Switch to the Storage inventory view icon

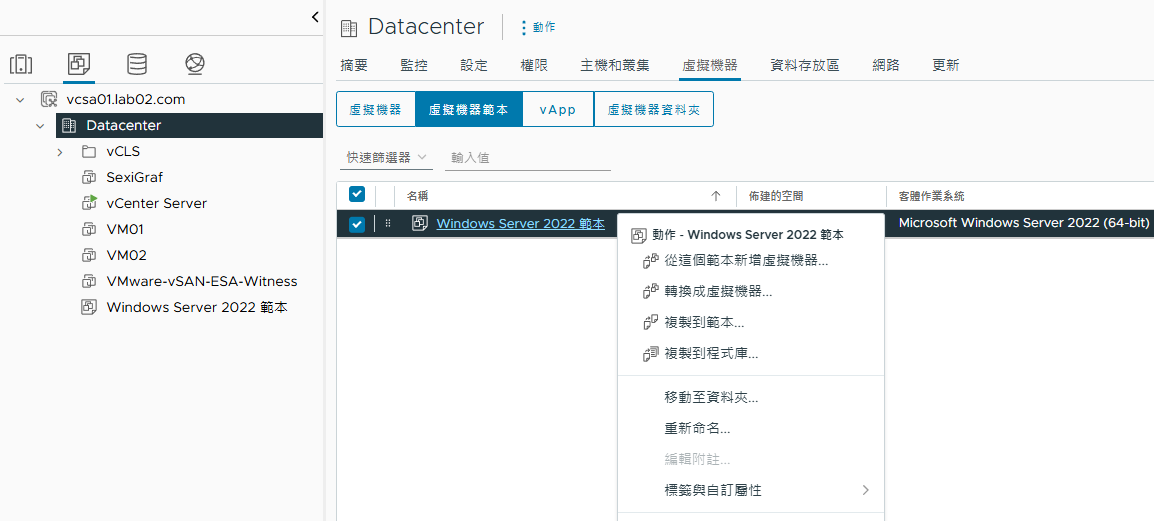pyautogui.click(x=137, y=65)
